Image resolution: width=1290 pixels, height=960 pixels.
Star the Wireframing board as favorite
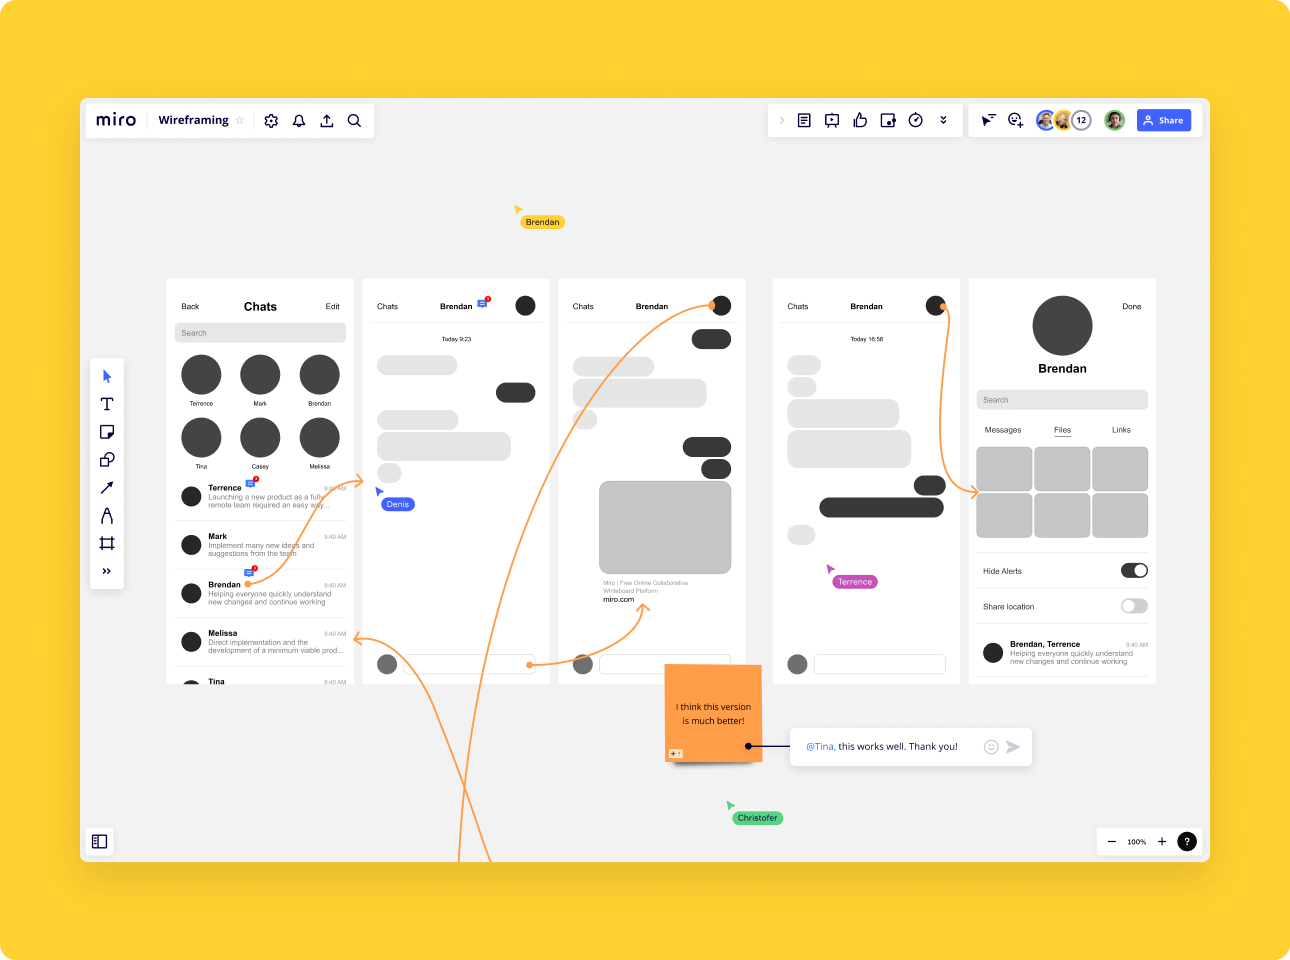click(240, 119)
